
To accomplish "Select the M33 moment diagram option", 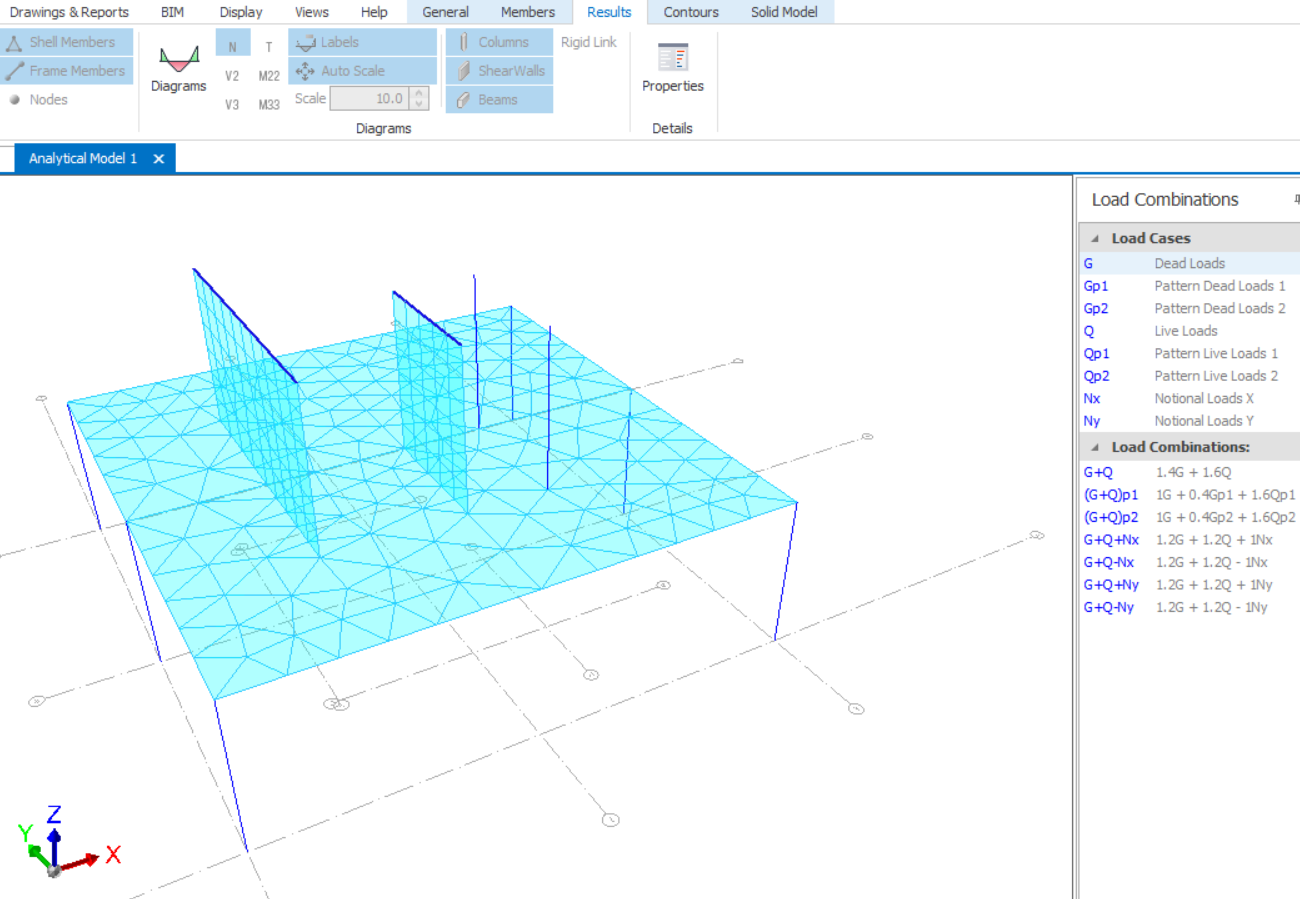I will [x=269, y=105].
